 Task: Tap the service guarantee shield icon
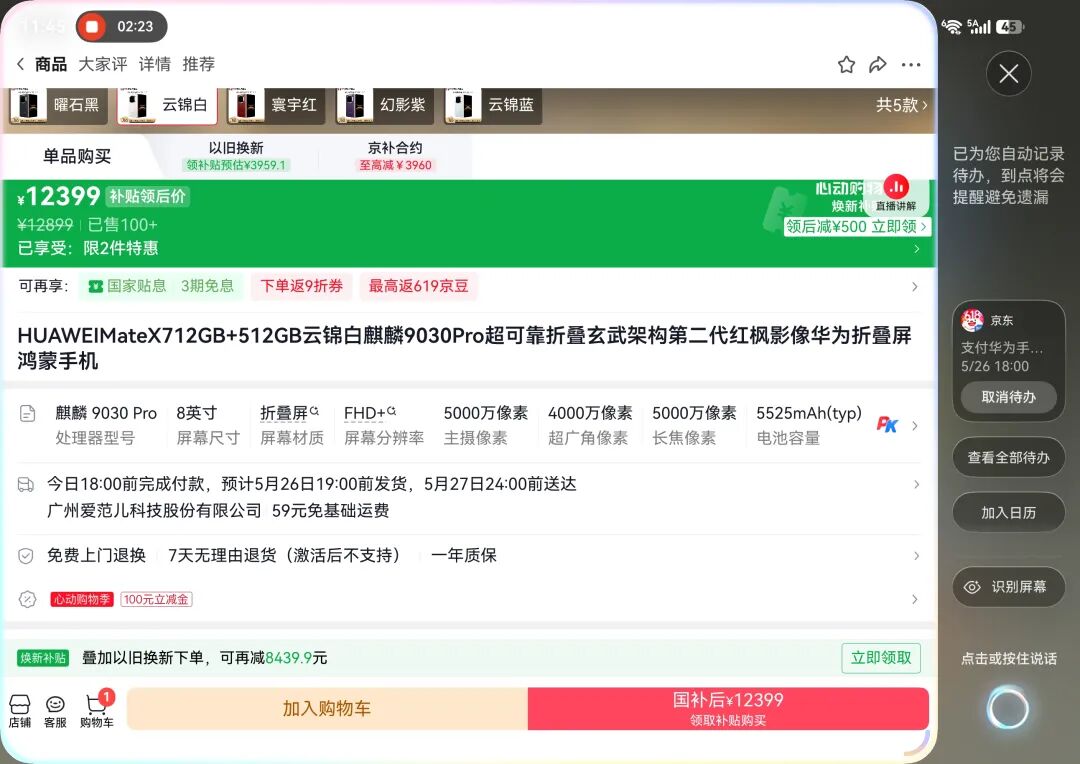[25, 556]
